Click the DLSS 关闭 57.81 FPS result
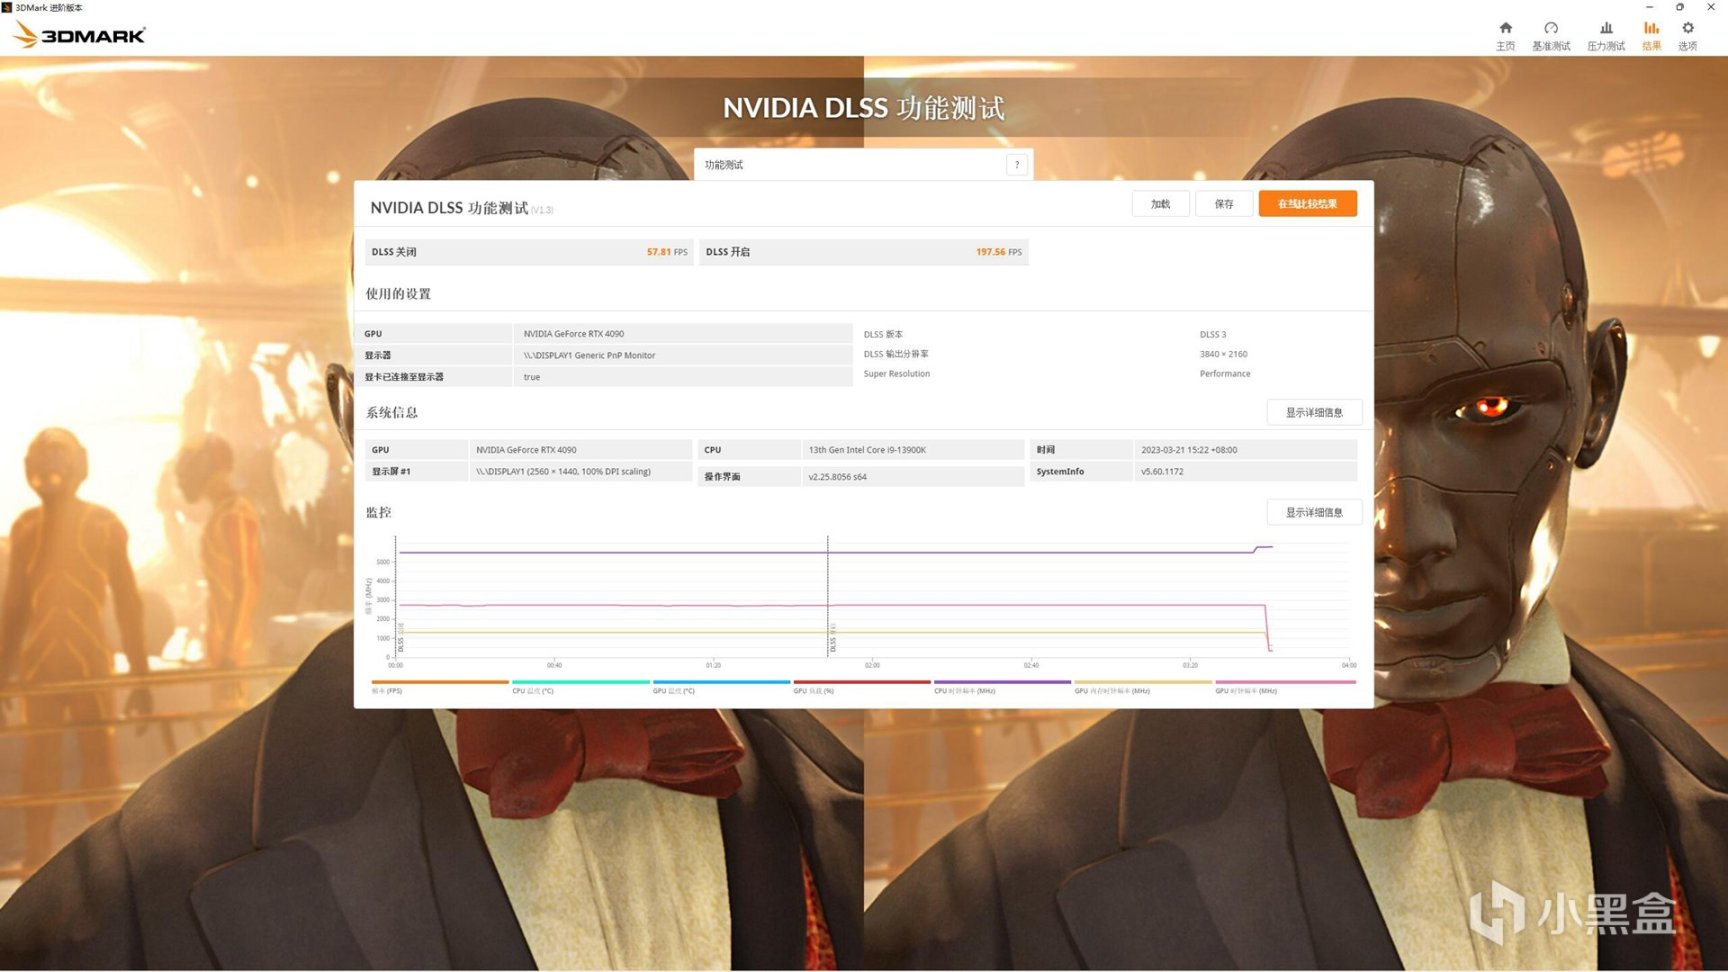The width and height of the screenshot is (1728, 972). tap(529, 252)
